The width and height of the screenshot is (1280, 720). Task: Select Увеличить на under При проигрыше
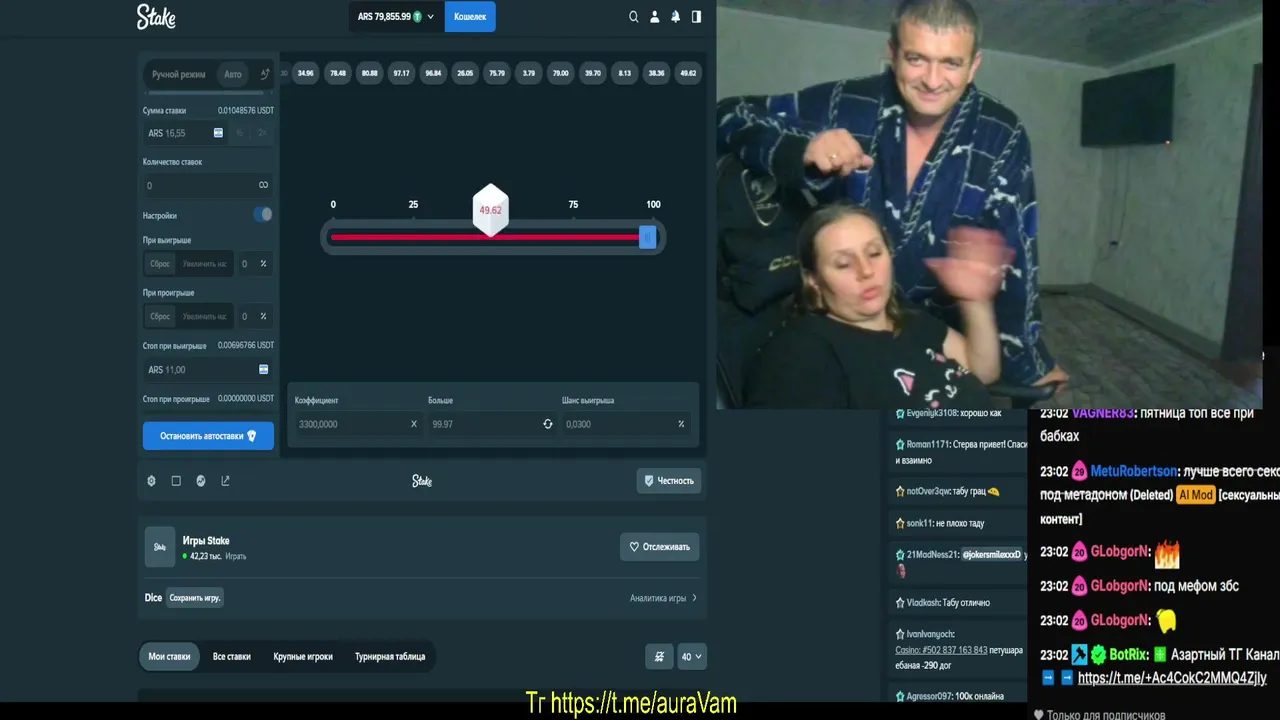click(205, 316)
